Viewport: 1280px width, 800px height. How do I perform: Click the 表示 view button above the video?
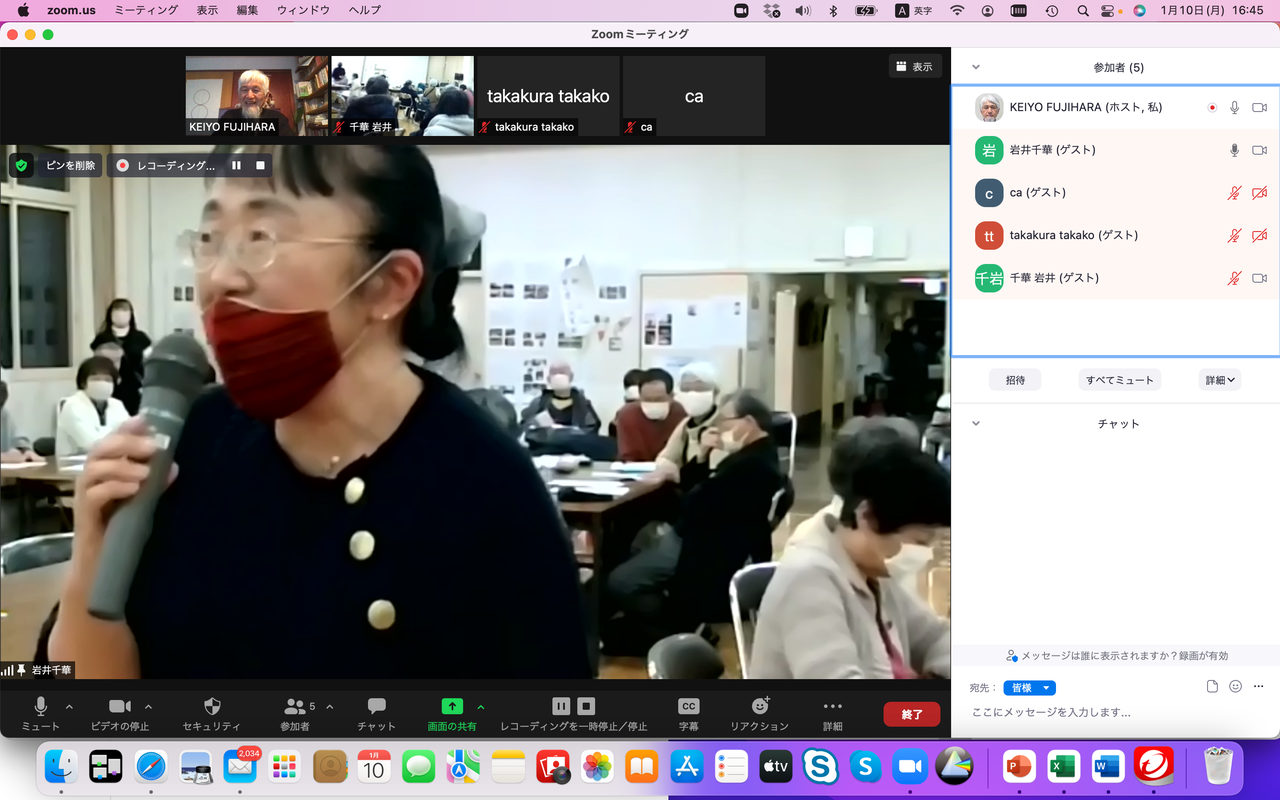click(x=914, y=66)
